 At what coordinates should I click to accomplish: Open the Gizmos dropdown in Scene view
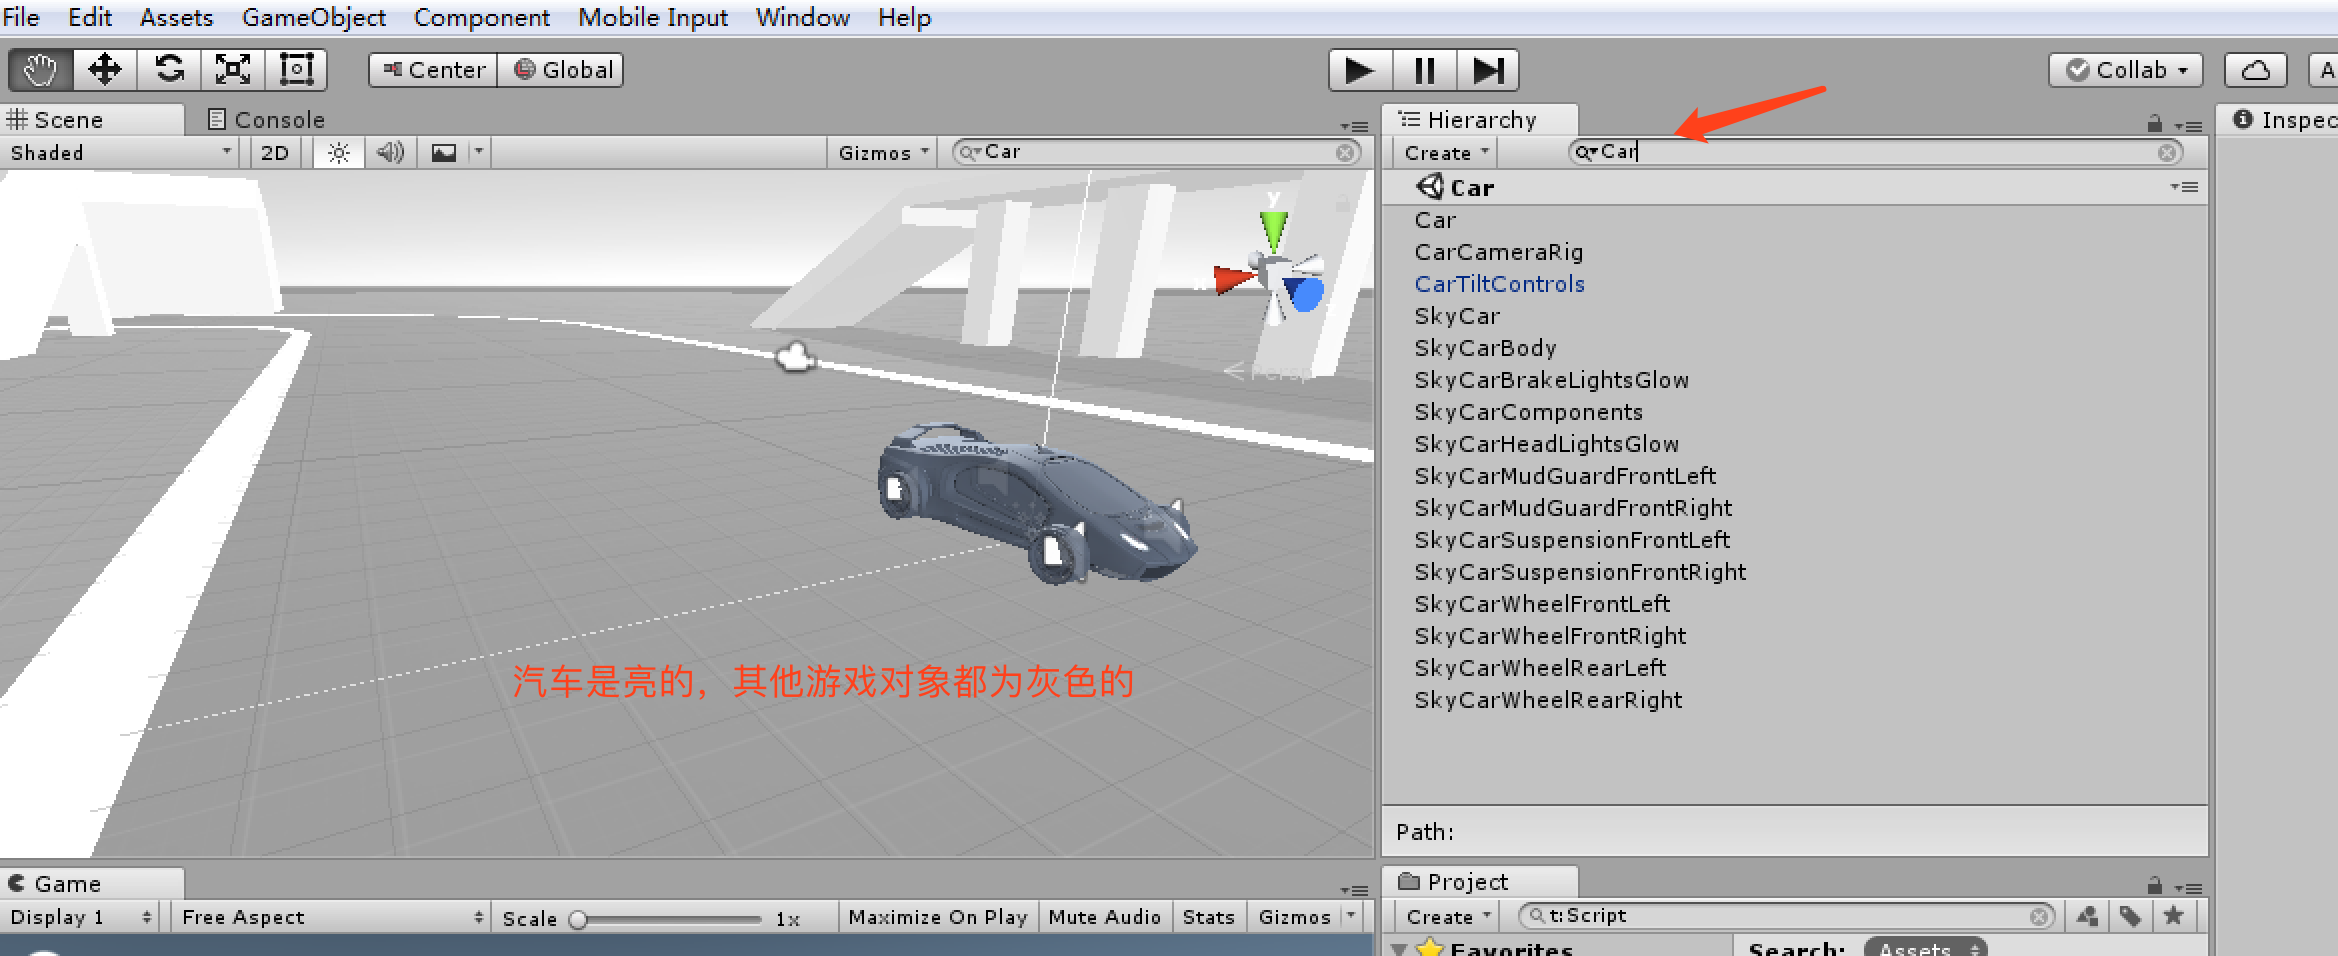[881, 152]
